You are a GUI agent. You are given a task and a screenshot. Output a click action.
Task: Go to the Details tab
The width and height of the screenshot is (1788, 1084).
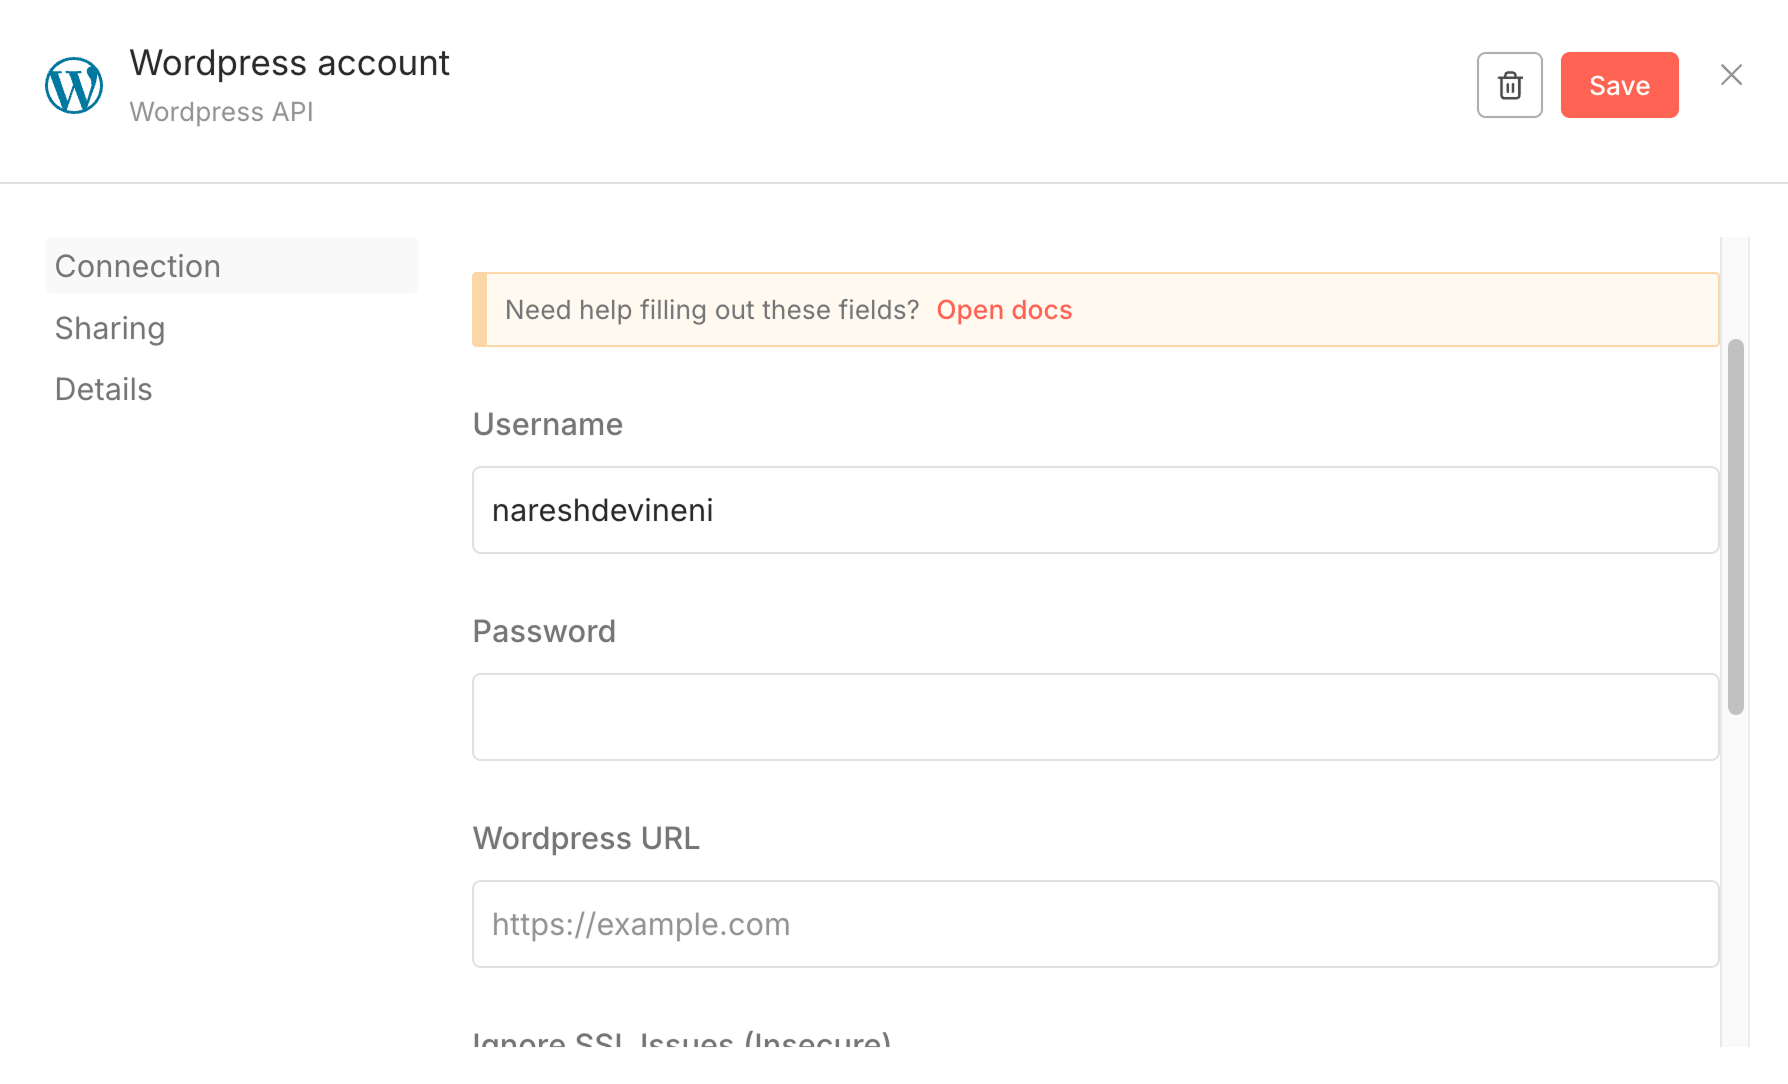104,389
